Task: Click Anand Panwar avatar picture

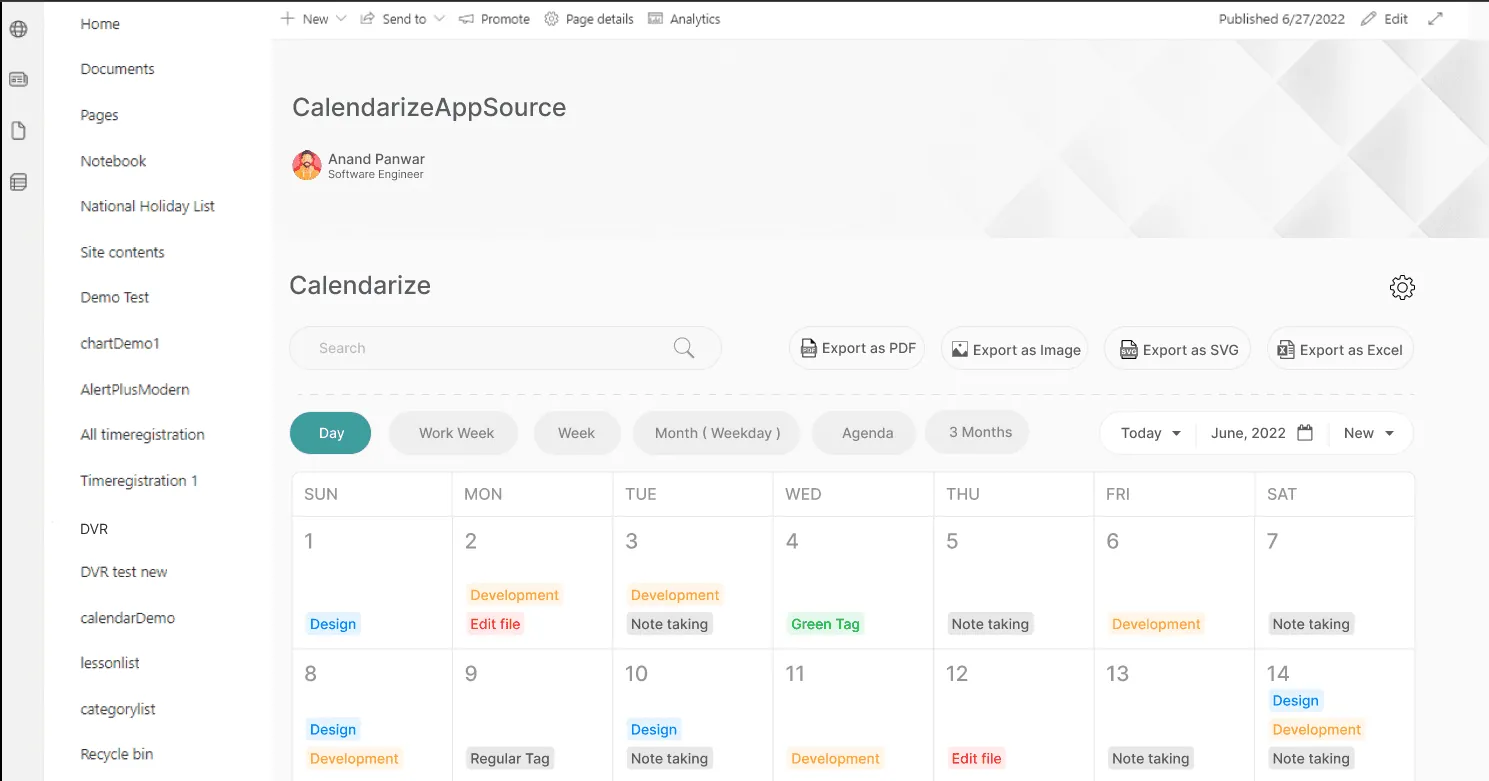Action: [307, 165]
